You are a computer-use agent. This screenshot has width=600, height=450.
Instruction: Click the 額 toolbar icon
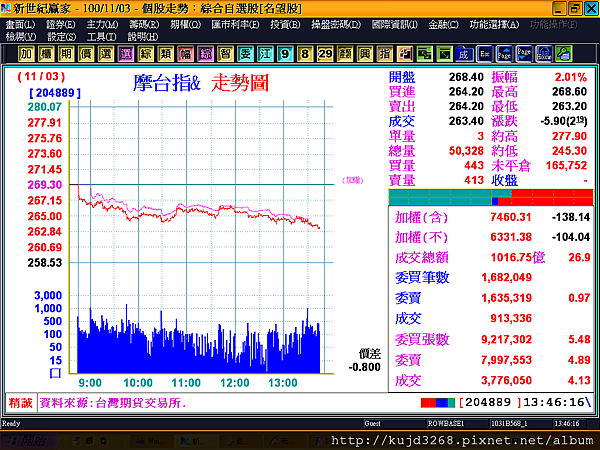point(345,54)
